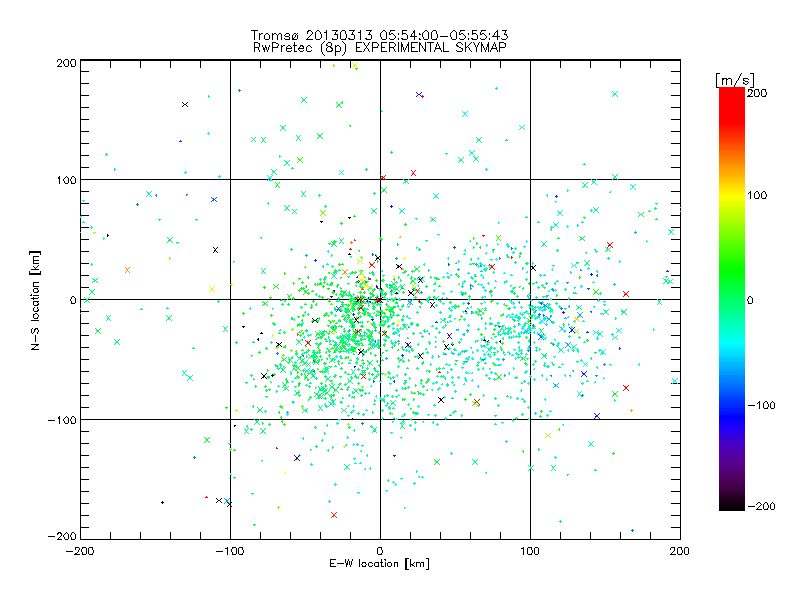
Task: Click the color bar label '100' beside yellow
Action: tap(757, 195)
